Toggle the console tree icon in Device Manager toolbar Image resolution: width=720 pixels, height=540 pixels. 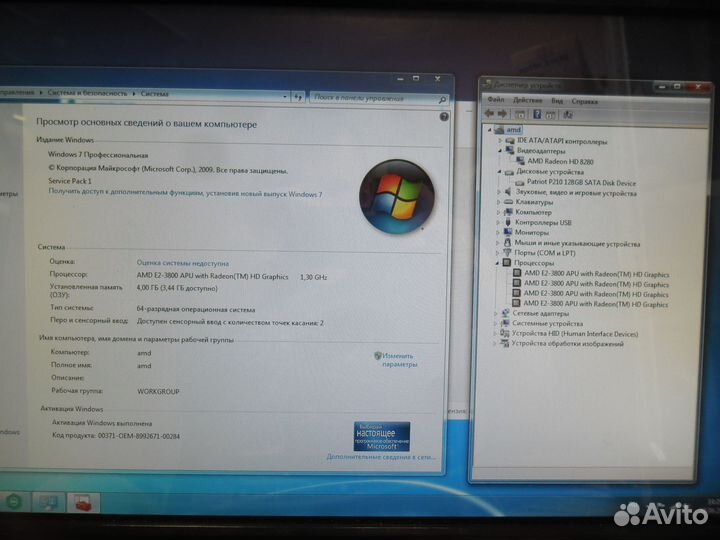point(520,114)
